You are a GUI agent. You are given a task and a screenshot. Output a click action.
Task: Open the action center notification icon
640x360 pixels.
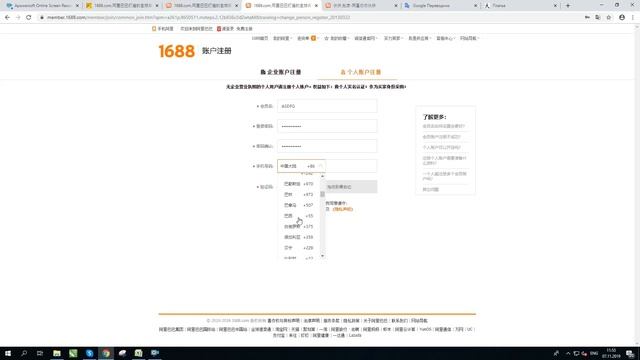631,353
